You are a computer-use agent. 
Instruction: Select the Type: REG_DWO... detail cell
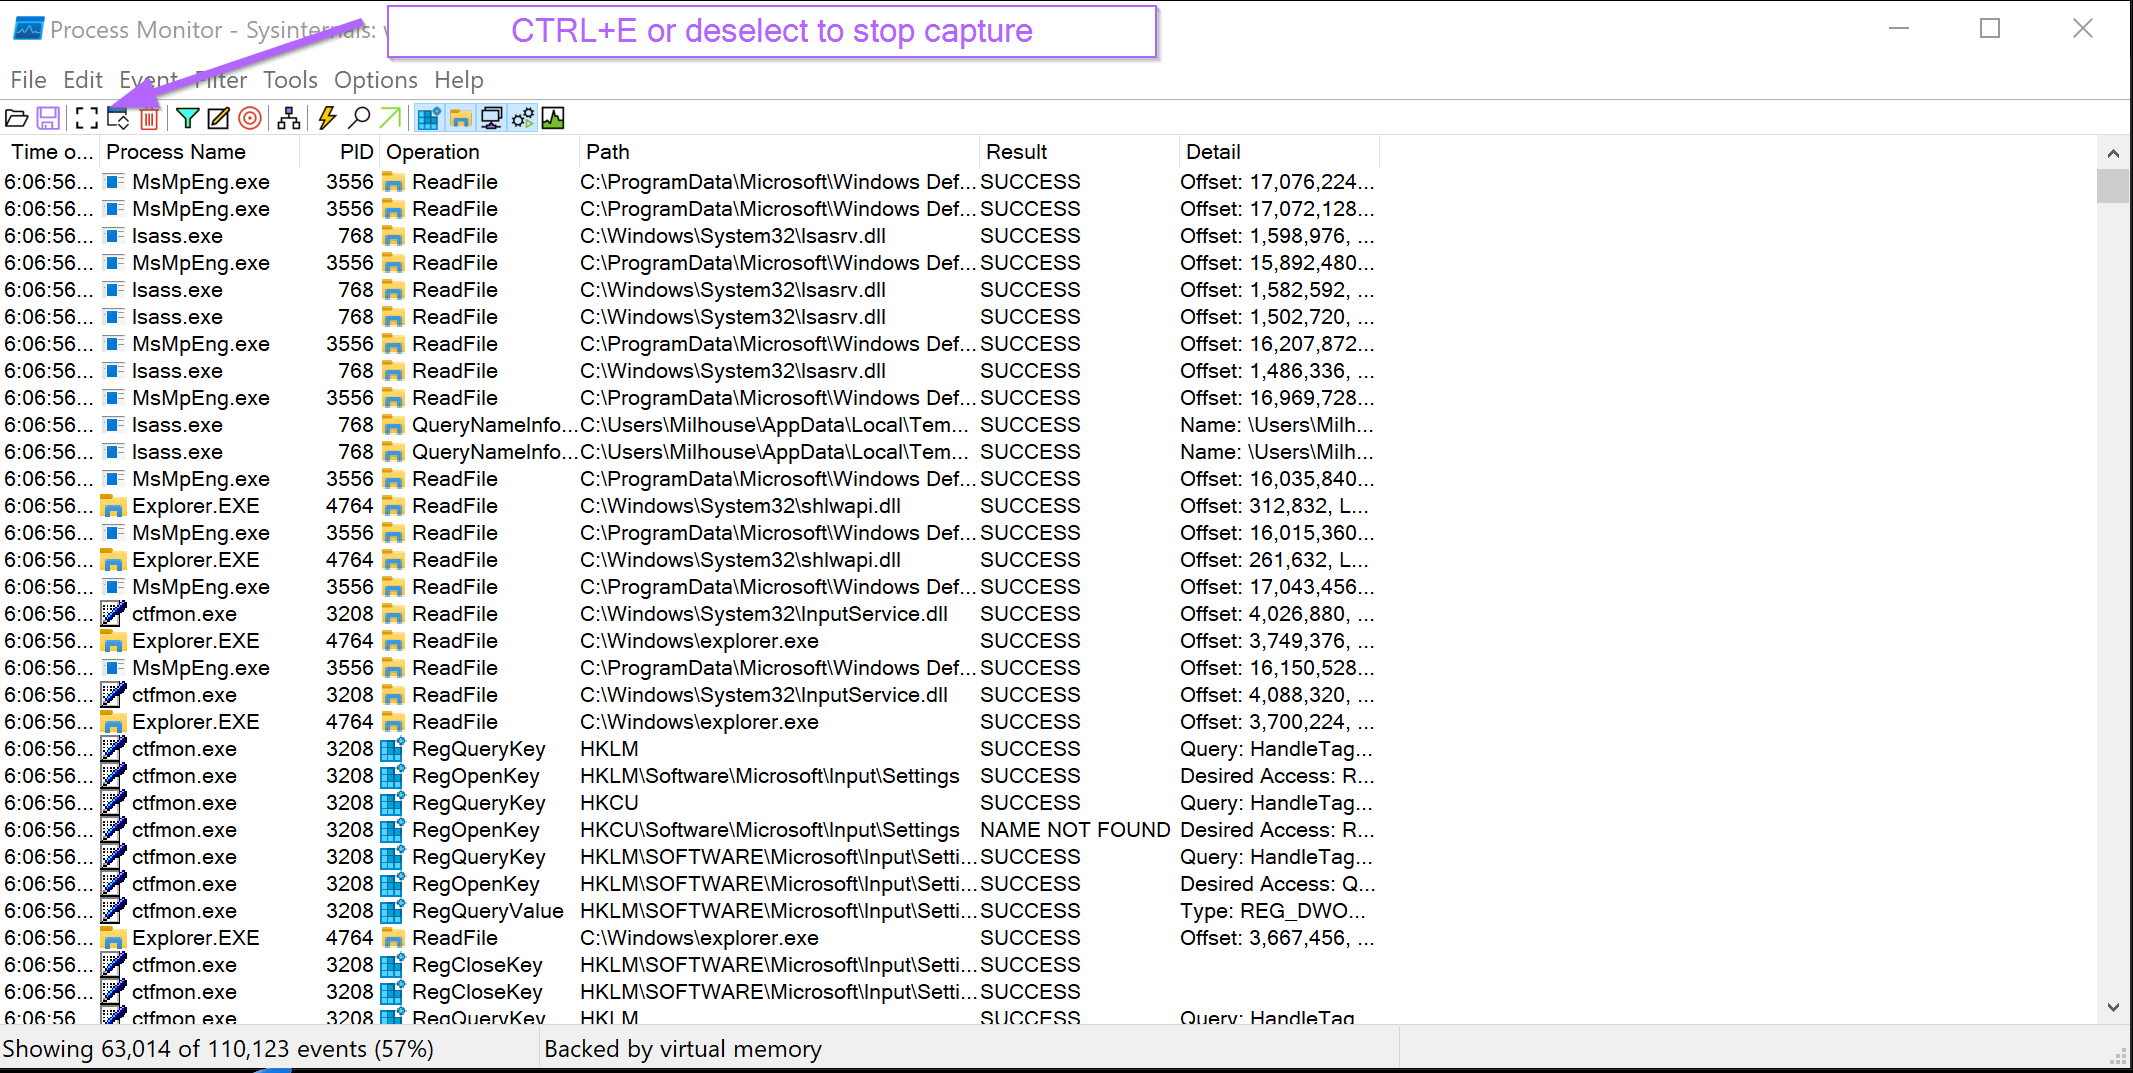pyautogui.click(x=1273, y=911)
